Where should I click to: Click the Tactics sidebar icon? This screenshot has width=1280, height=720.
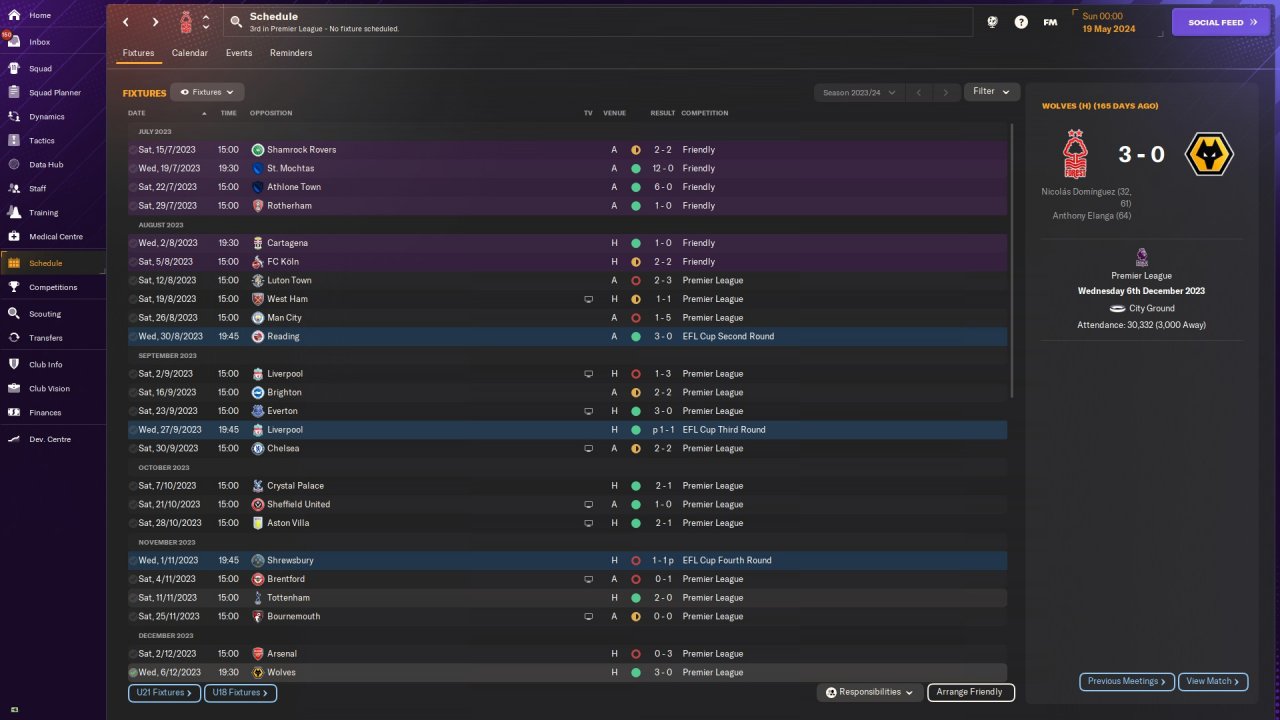pyautogui.click(x=14, y=141)
